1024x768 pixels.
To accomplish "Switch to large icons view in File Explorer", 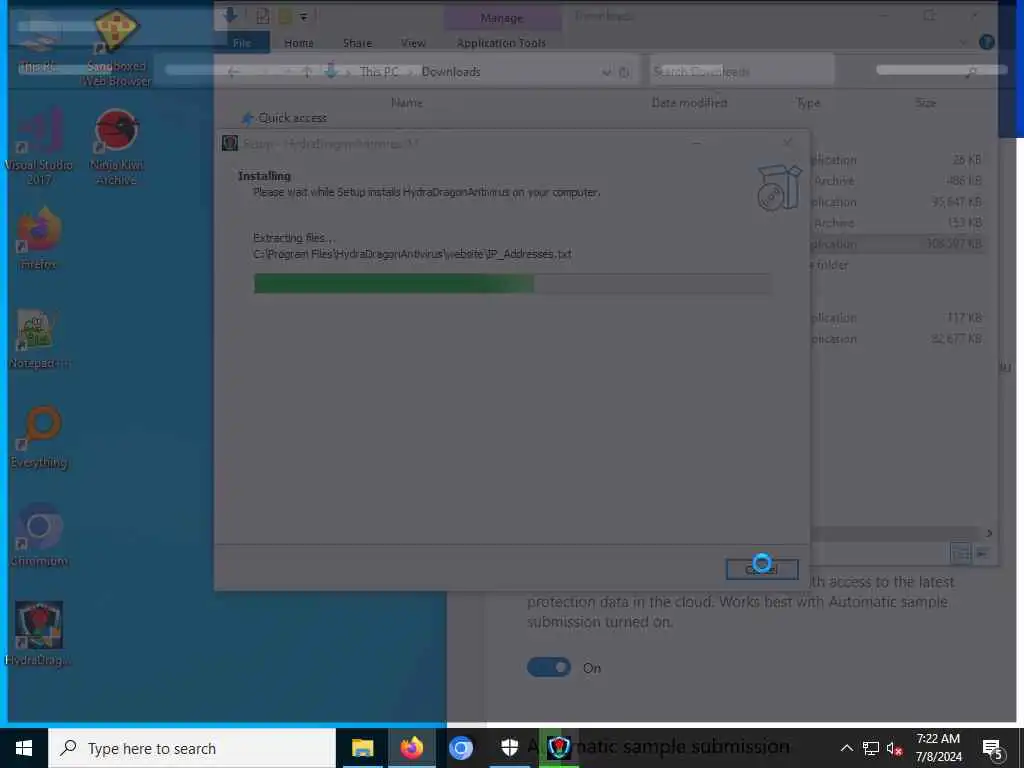I will coord(982,554).
